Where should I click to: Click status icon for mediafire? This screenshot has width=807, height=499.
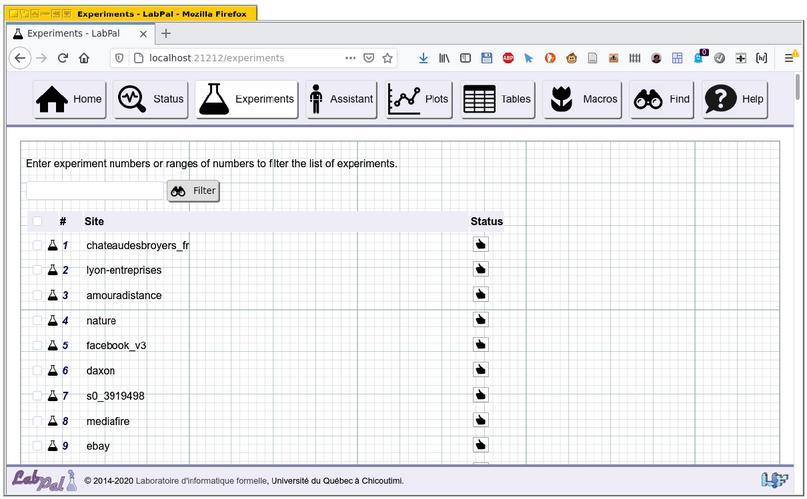point(481,420)
